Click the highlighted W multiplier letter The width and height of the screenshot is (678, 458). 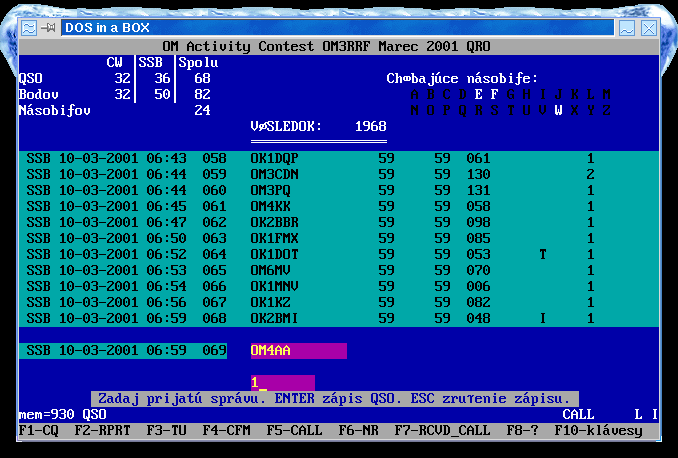pos(558,110)
